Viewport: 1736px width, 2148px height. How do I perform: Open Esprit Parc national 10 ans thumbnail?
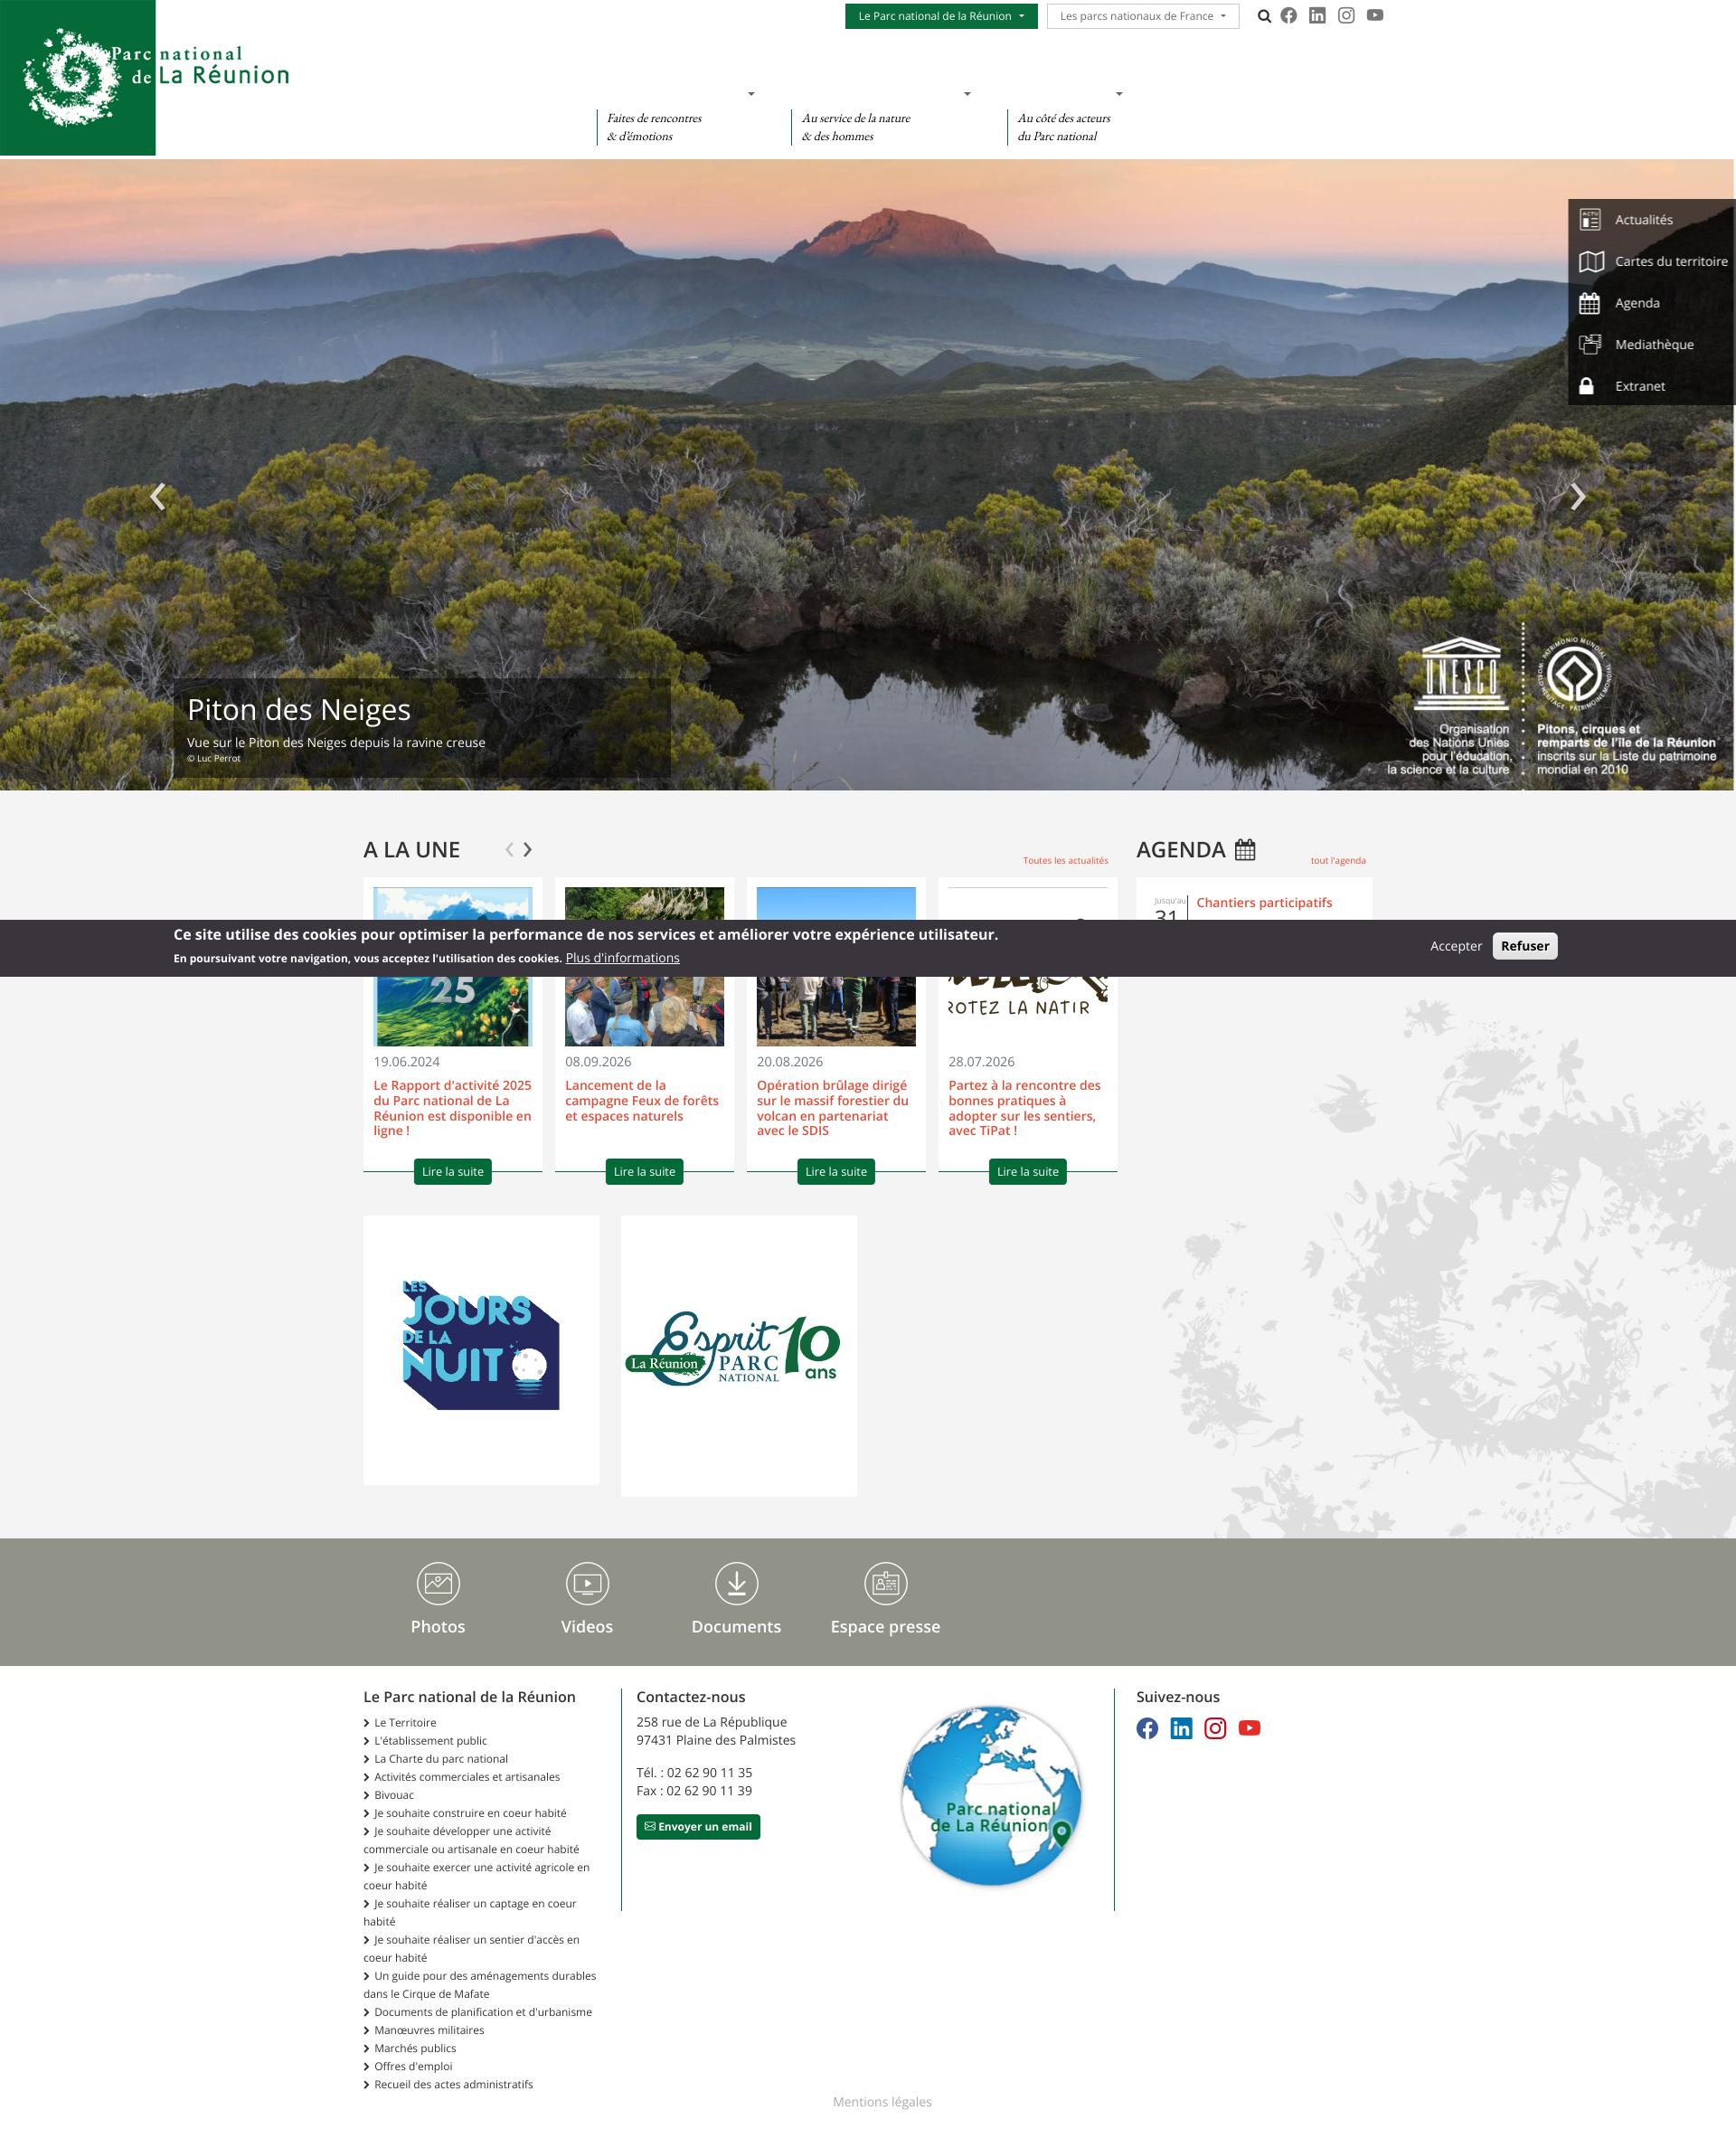pos(738,1356)
